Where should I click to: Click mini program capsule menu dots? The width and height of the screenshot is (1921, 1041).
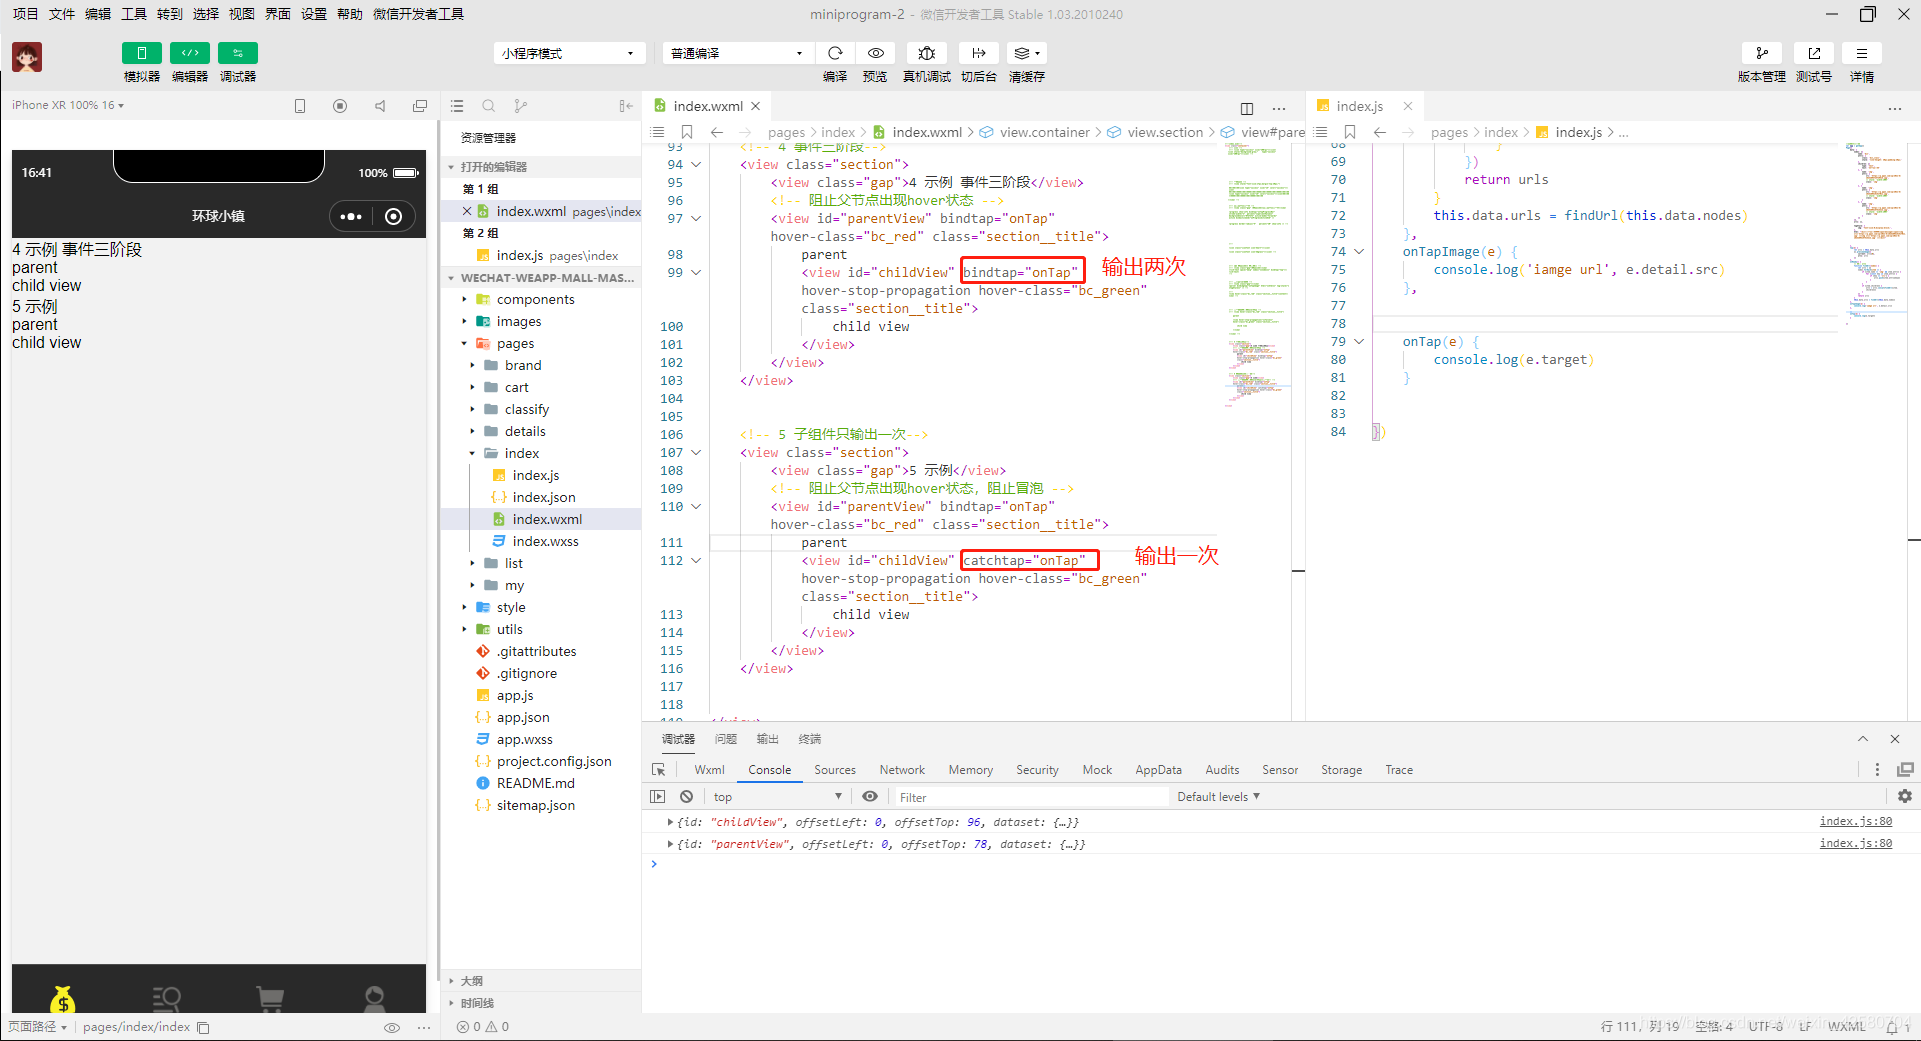[x=351, y=216]
